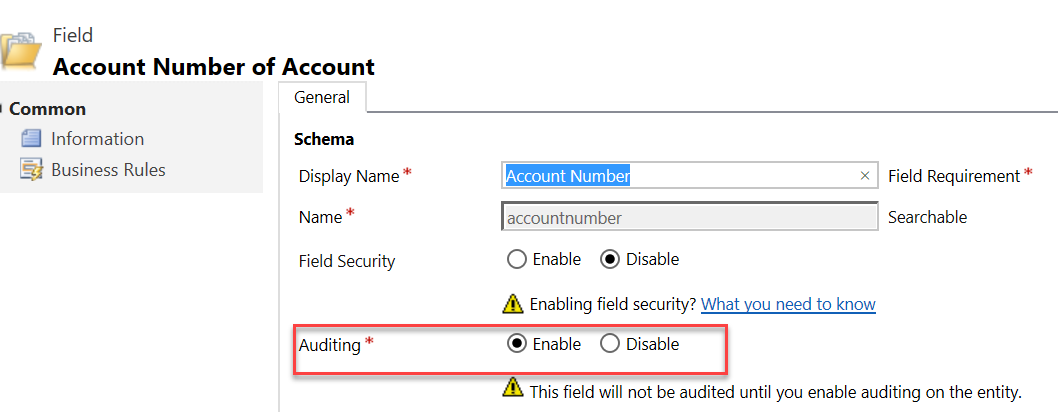
Task: Click the Field Requirement label
Action: [x=953, y=176]
